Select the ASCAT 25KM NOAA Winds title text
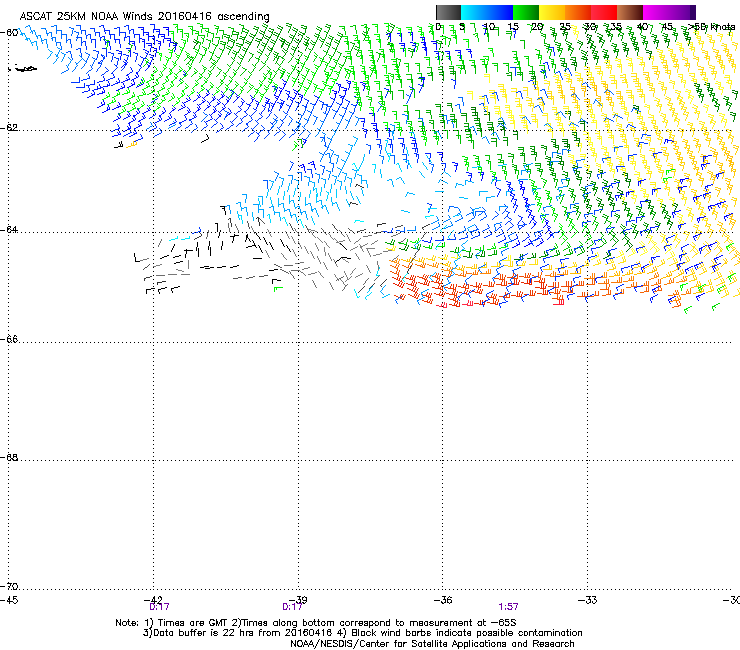This screenshot has width=740, height=650. (144, 16)
